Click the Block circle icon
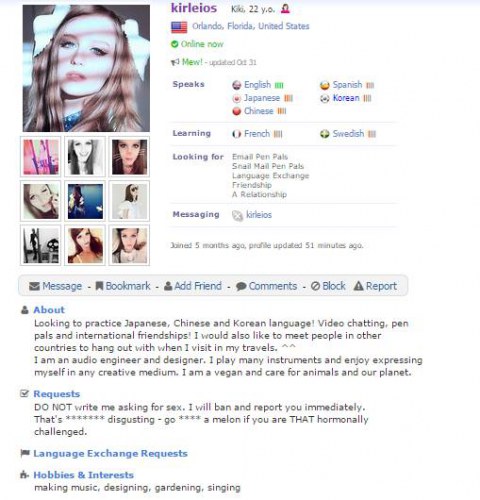 (315, 286)
